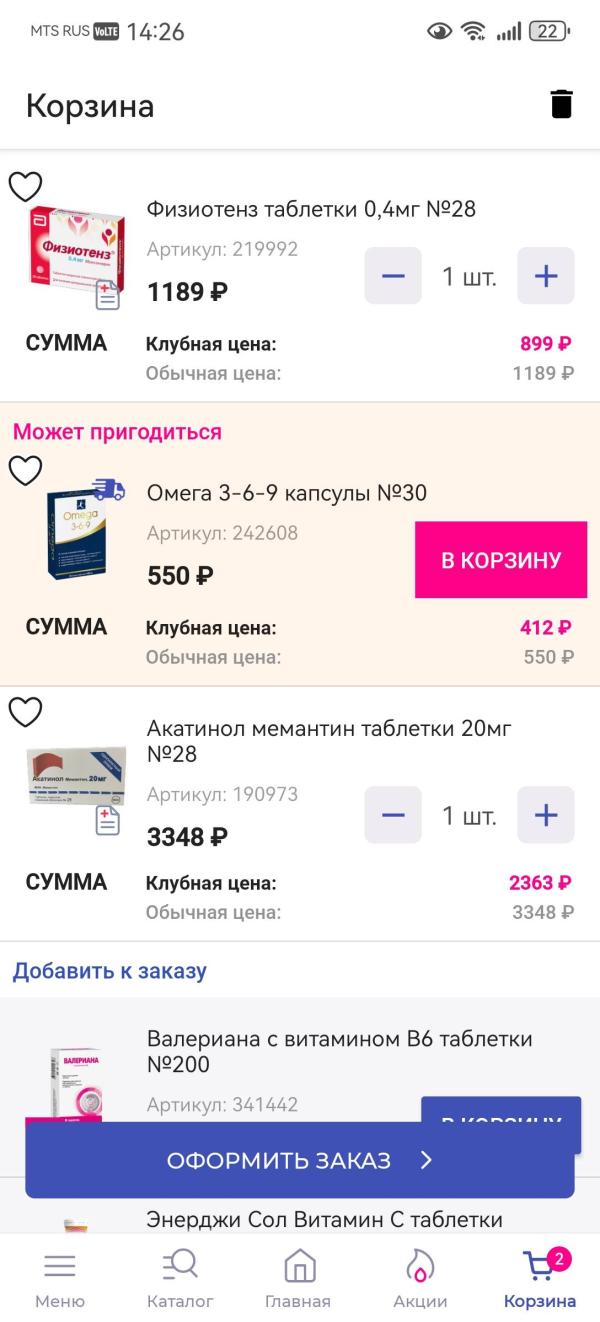Tap the delivery truck icon on Омега
This screenshot has width=600, height=1322.
(x=108, y=489)
